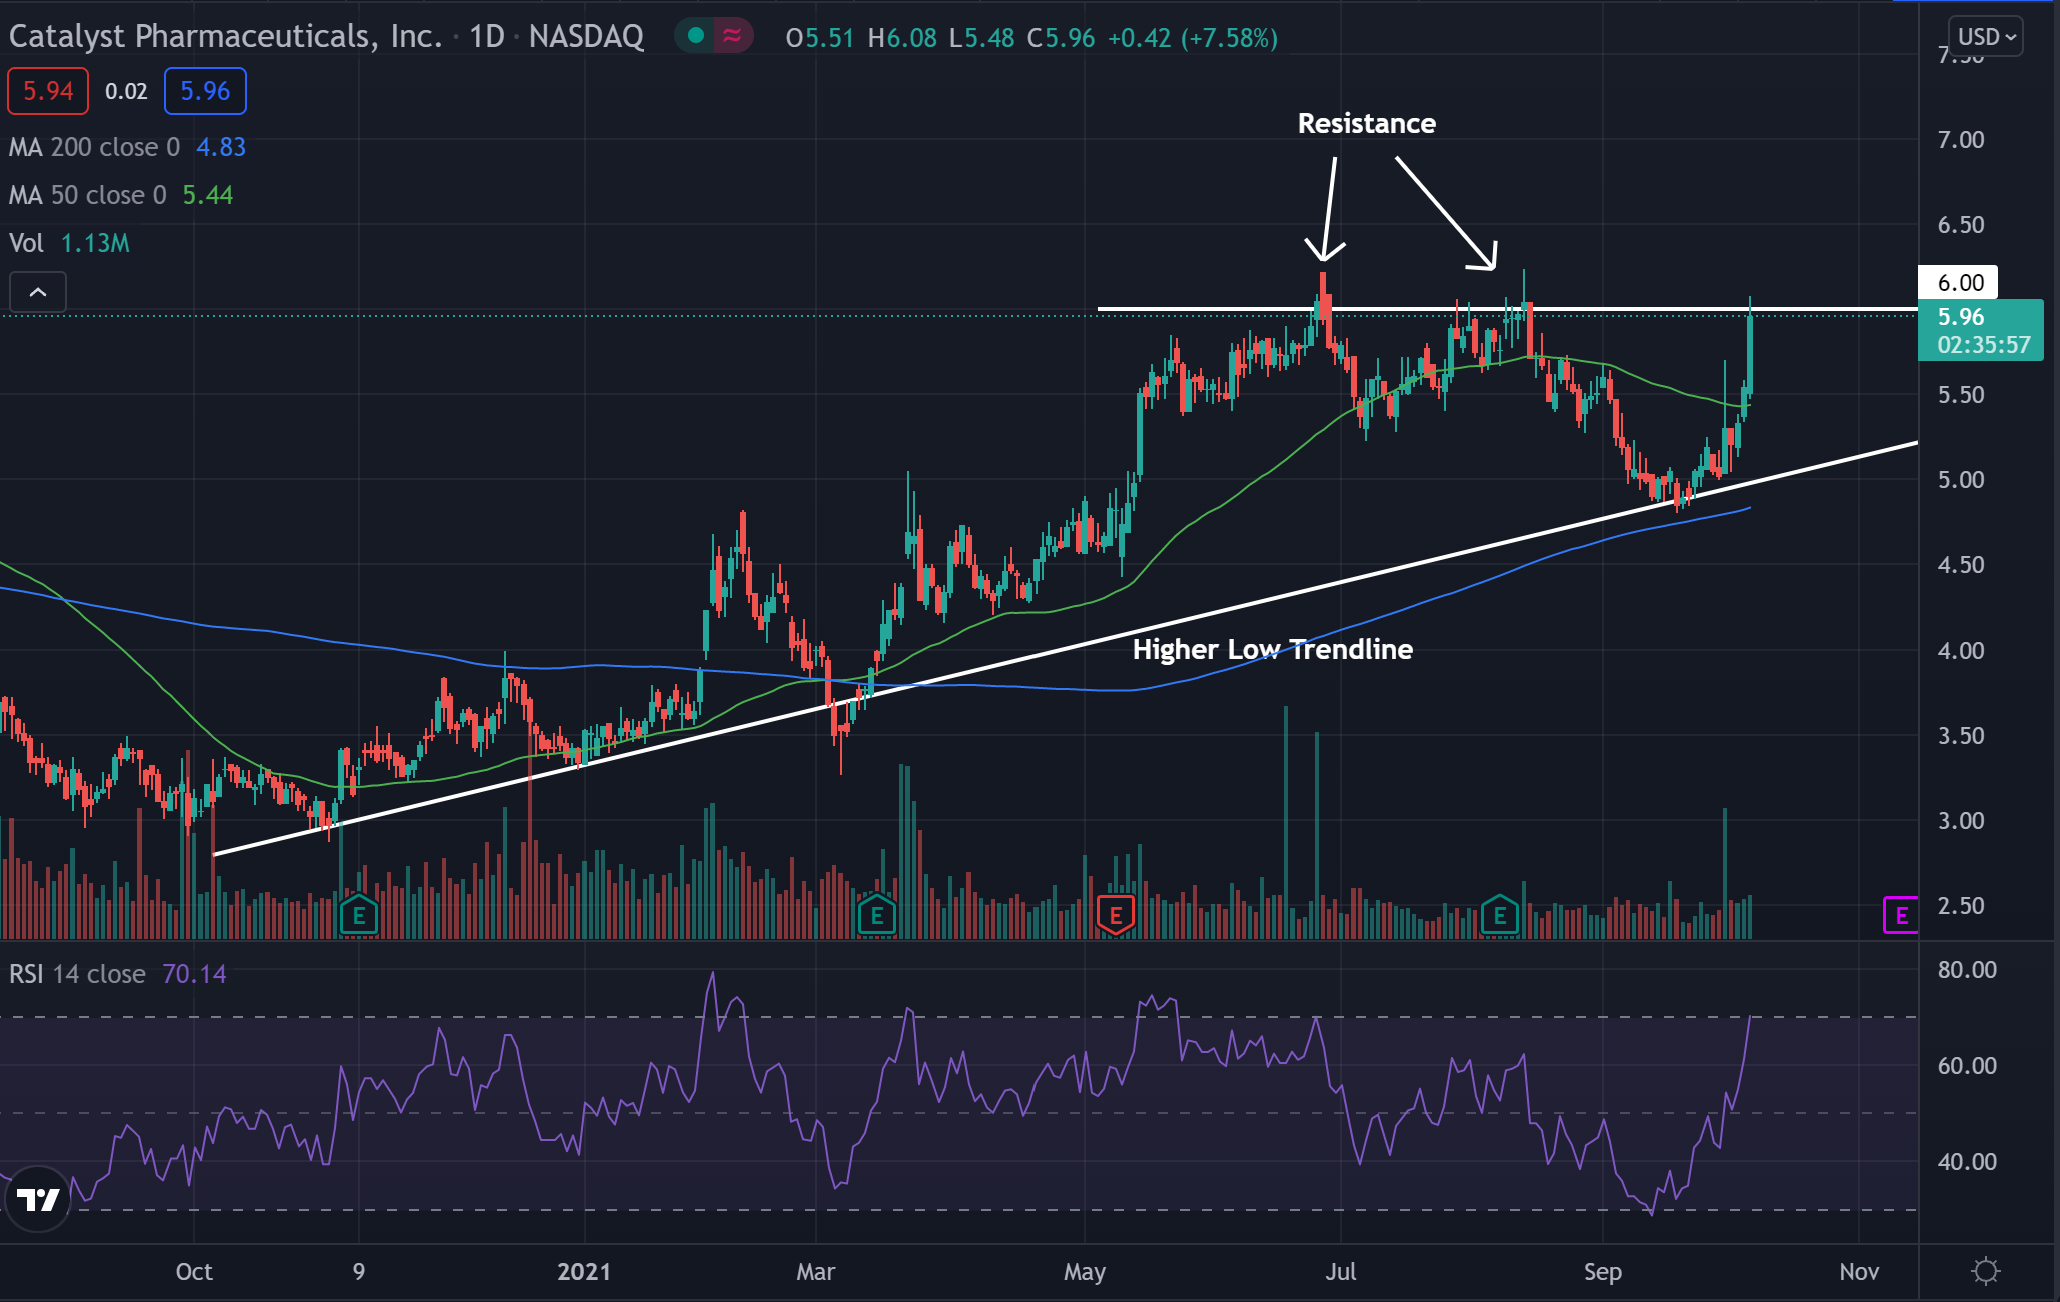Open the USD currency dropdown
The image size is (2060, 1302).
(1986, 37)
